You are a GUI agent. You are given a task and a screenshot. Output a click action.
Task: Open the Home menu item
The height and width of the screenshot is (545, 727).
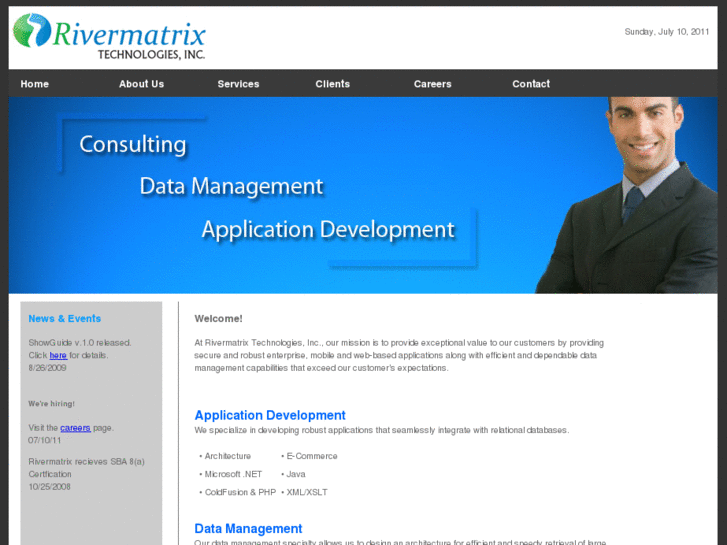click(34, 84)
